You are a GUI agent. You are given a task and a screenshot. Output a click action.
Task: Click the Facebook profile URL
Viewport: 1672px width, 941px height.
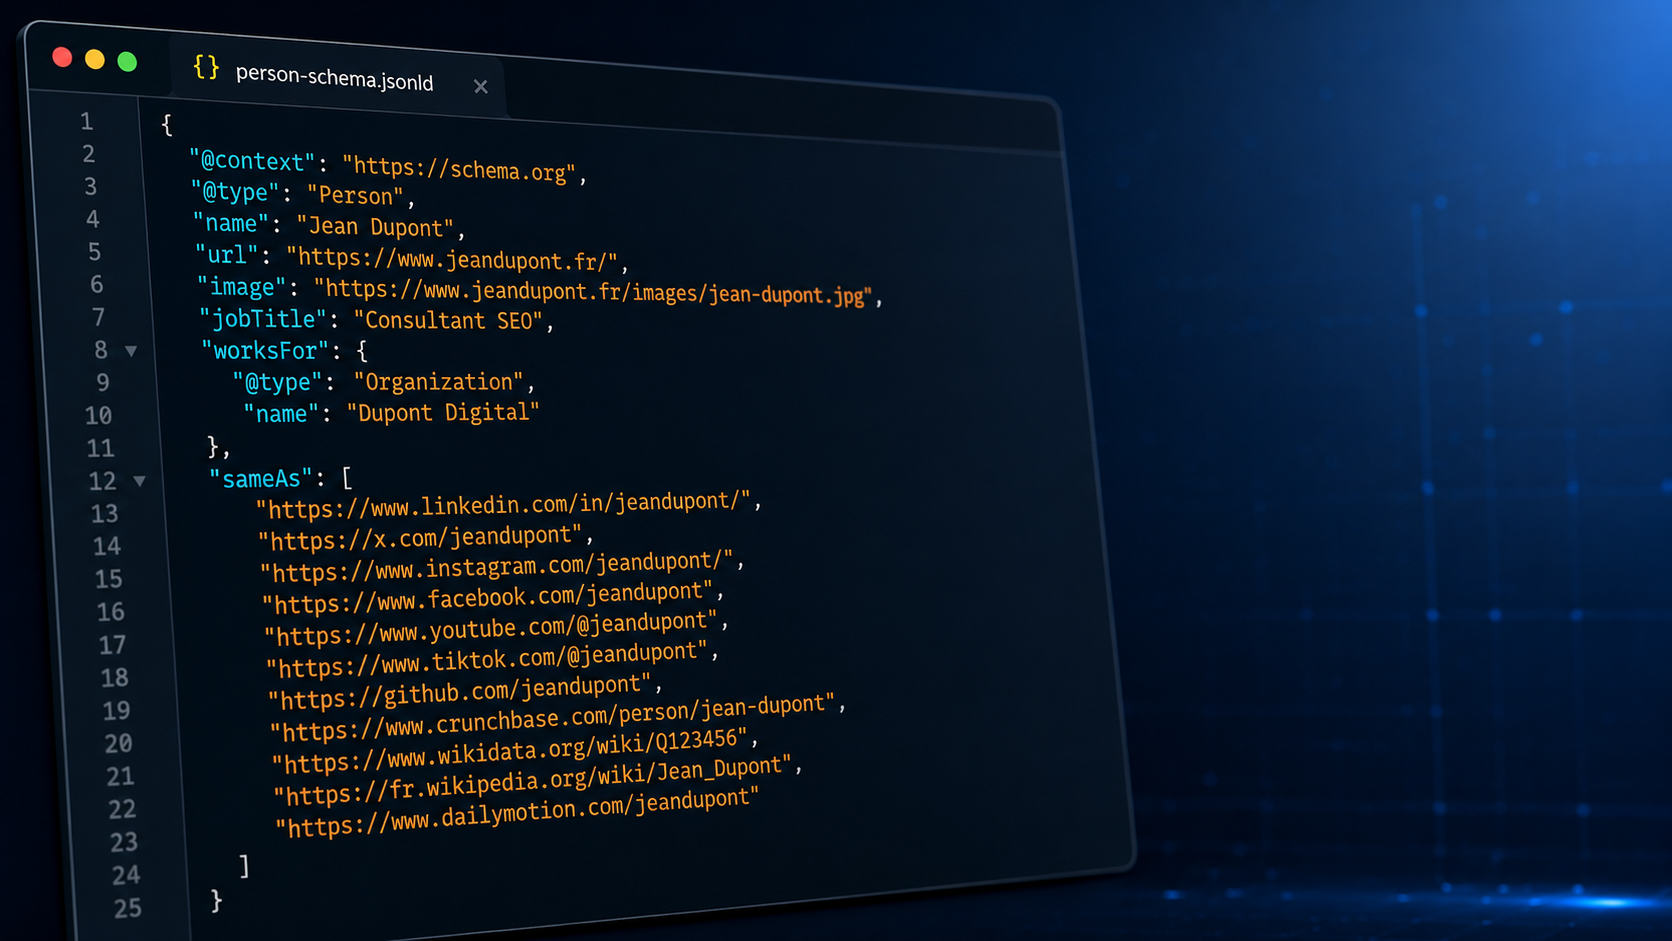[x=488, y=597]
